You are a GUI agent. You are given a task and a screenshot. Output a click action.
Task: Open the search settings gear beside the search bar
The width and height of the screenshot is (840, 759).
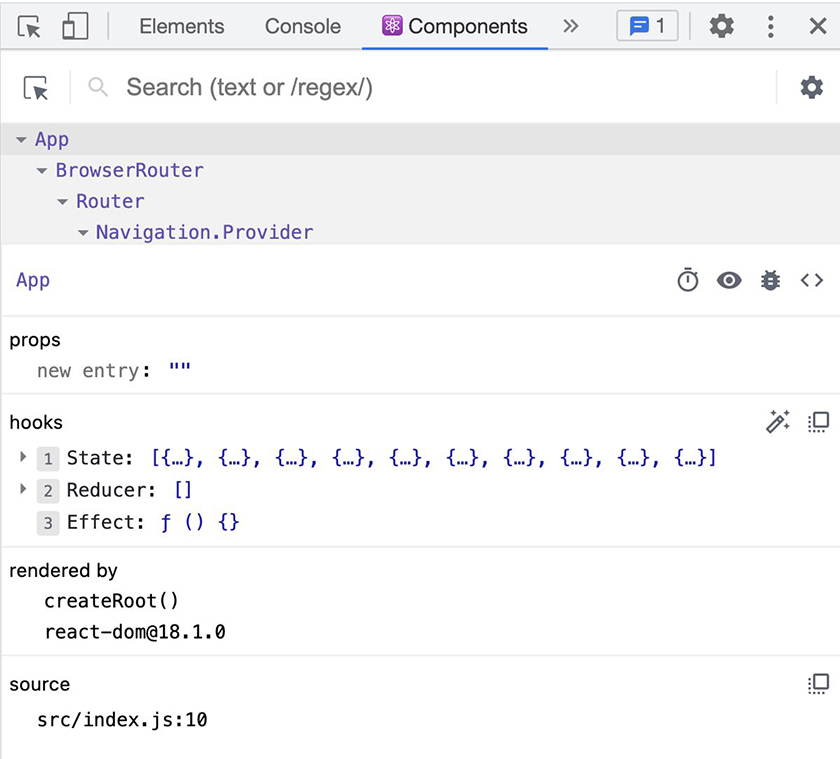click(x=812, y=88)
